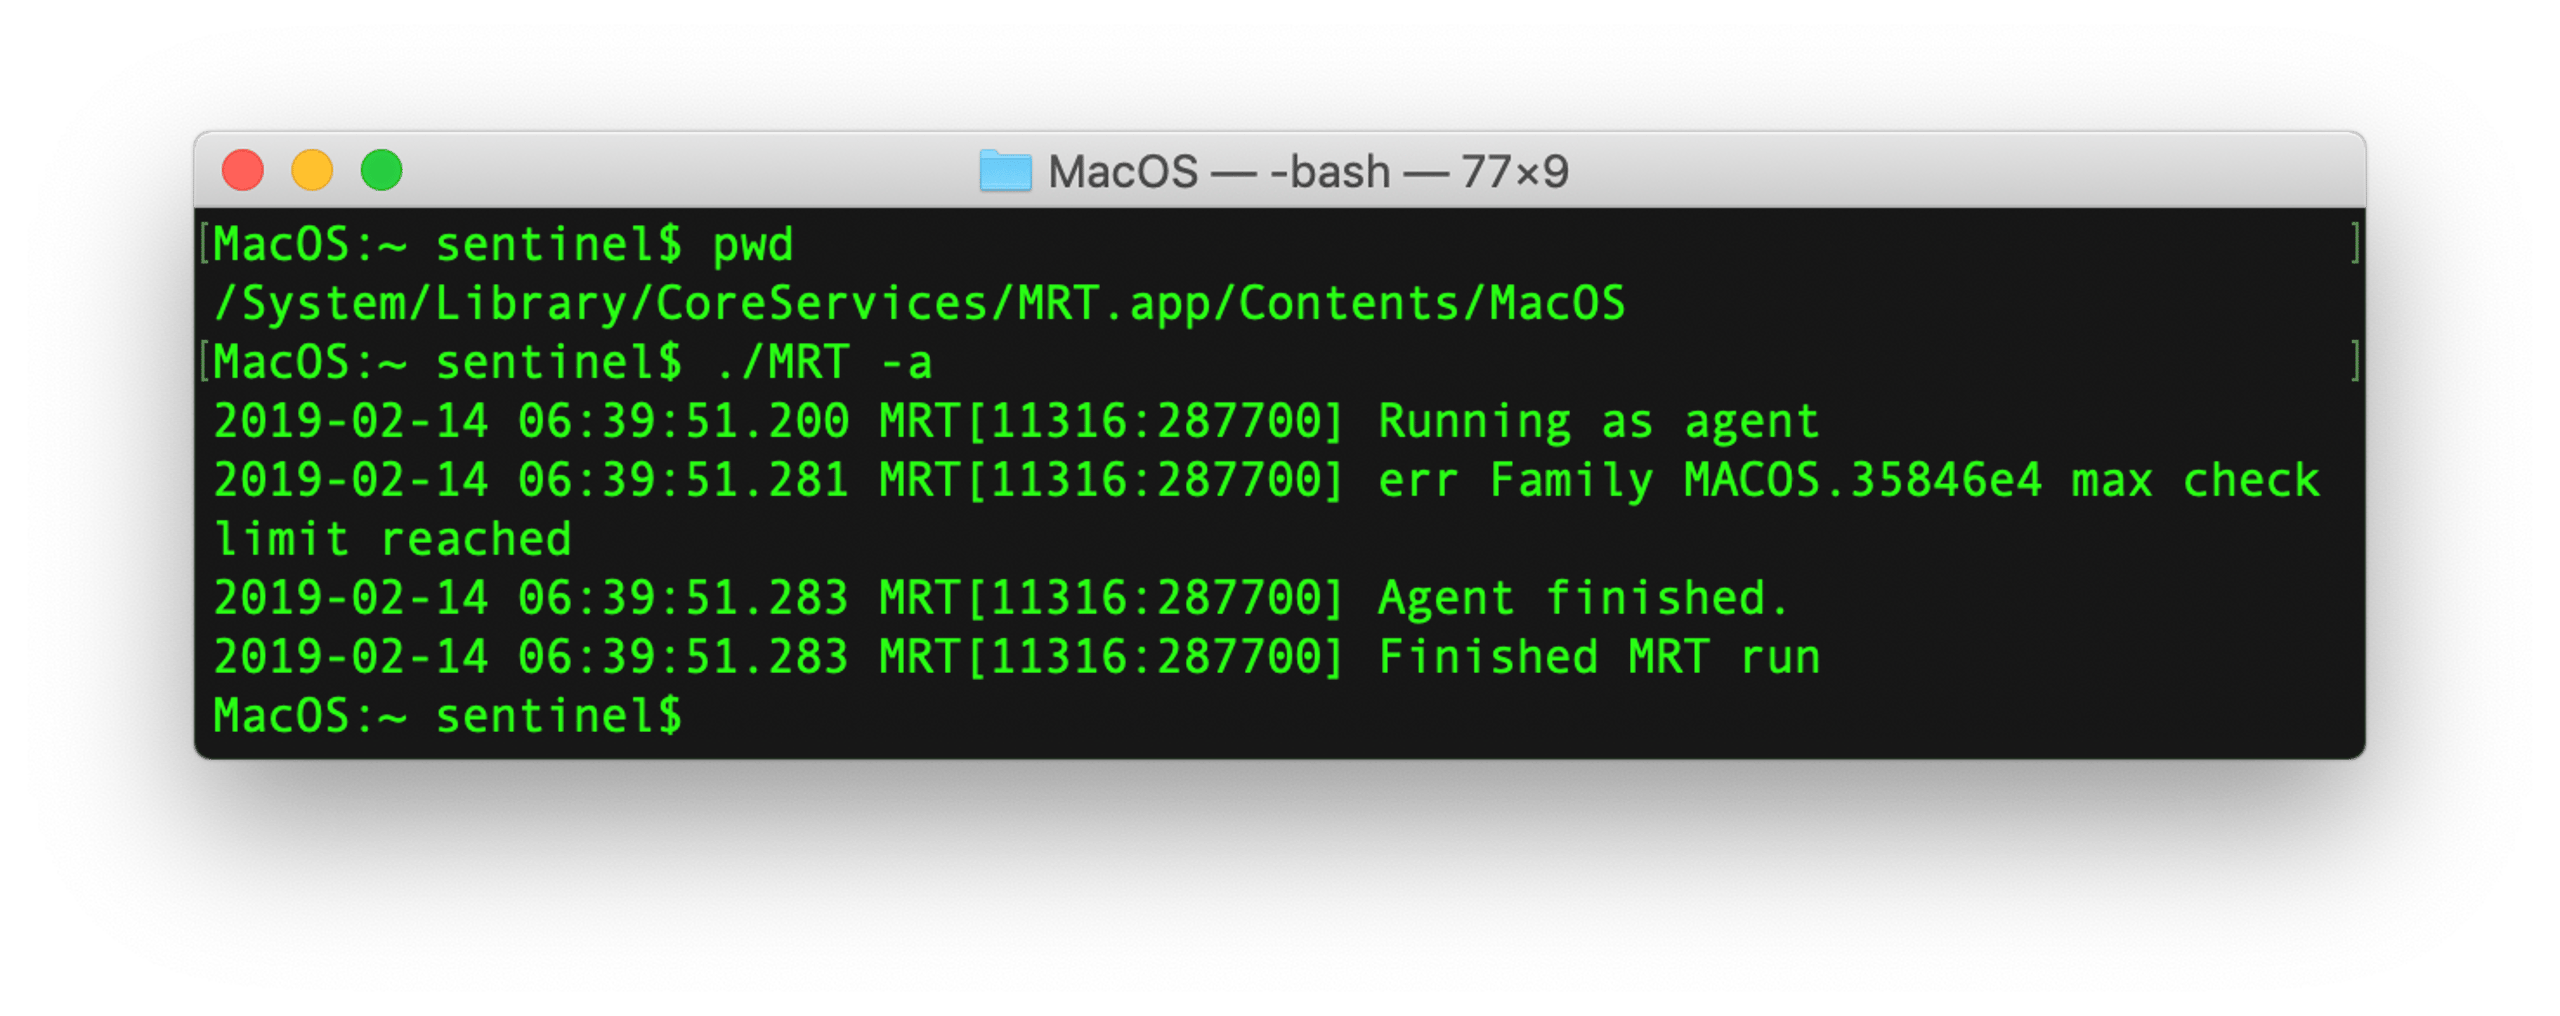Click the left bracket before first prompt

[205, 244]
